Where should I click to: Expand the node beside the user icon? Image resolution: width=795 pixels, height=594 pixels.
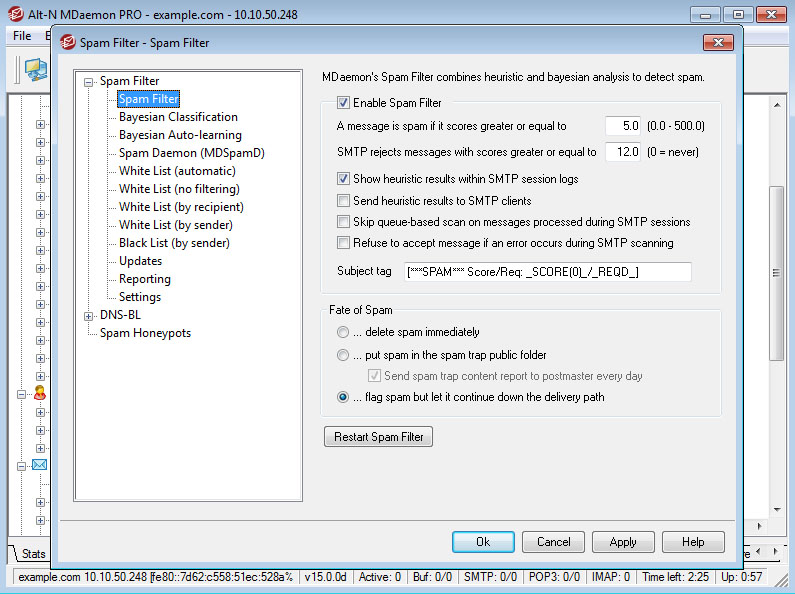click(21, 394)
